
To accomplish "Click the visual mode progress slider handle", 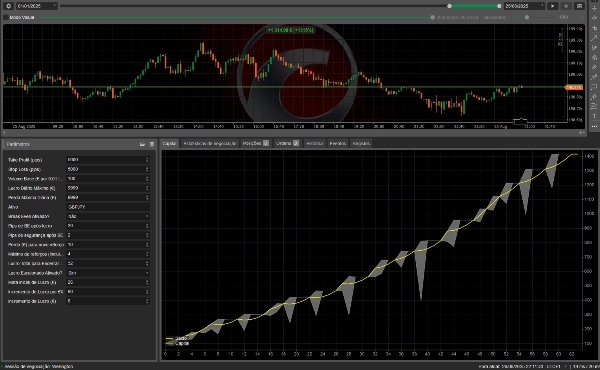I will (432, 17).
